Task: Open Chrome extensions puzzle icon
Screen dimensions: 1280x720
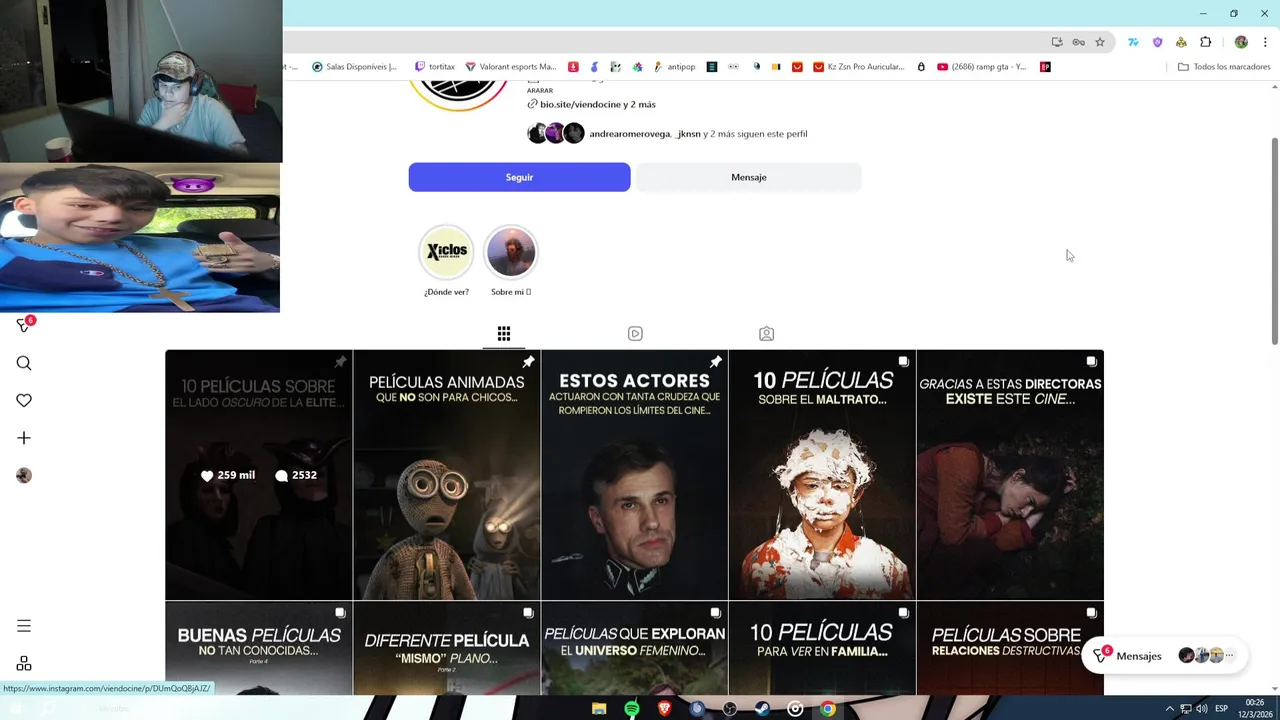Action: [x=1205, y=42]
